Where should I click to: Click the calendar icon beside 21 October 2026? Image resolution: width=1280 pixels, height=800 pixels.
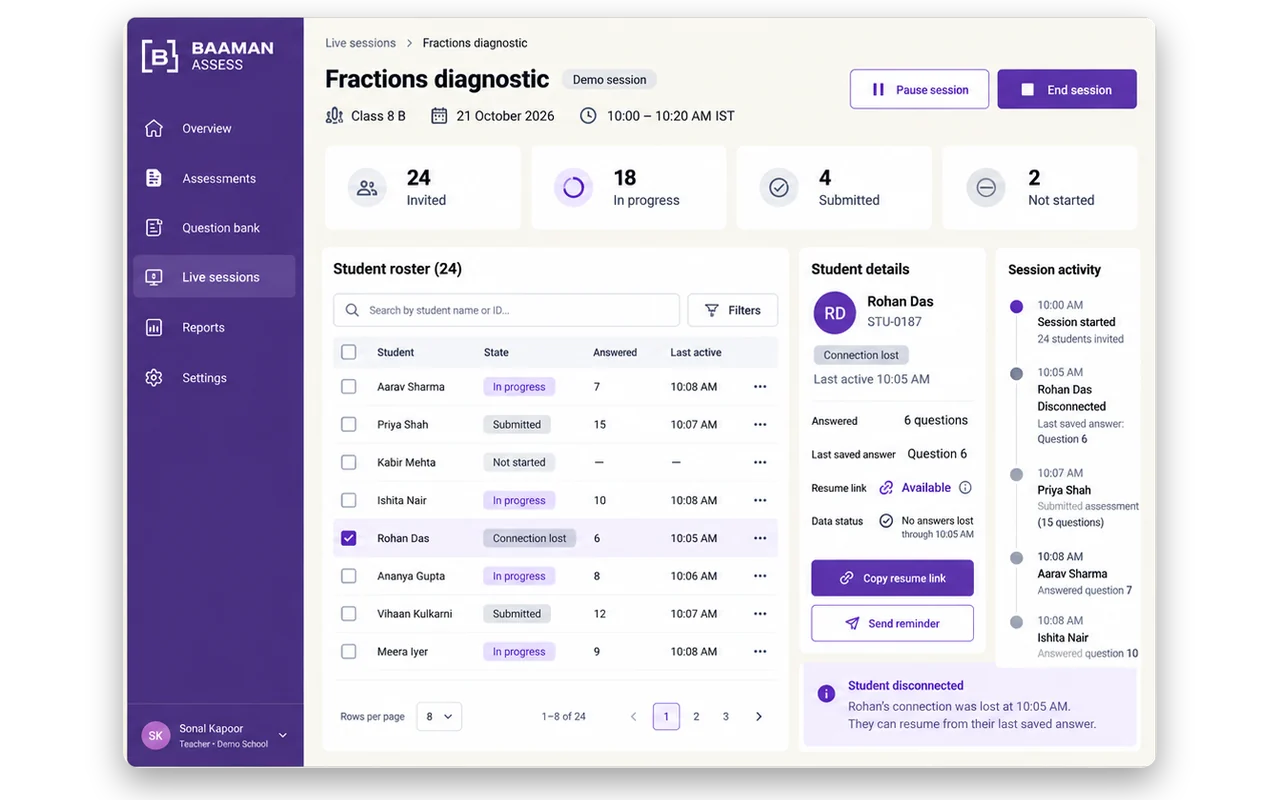click(x=439, y=116)
